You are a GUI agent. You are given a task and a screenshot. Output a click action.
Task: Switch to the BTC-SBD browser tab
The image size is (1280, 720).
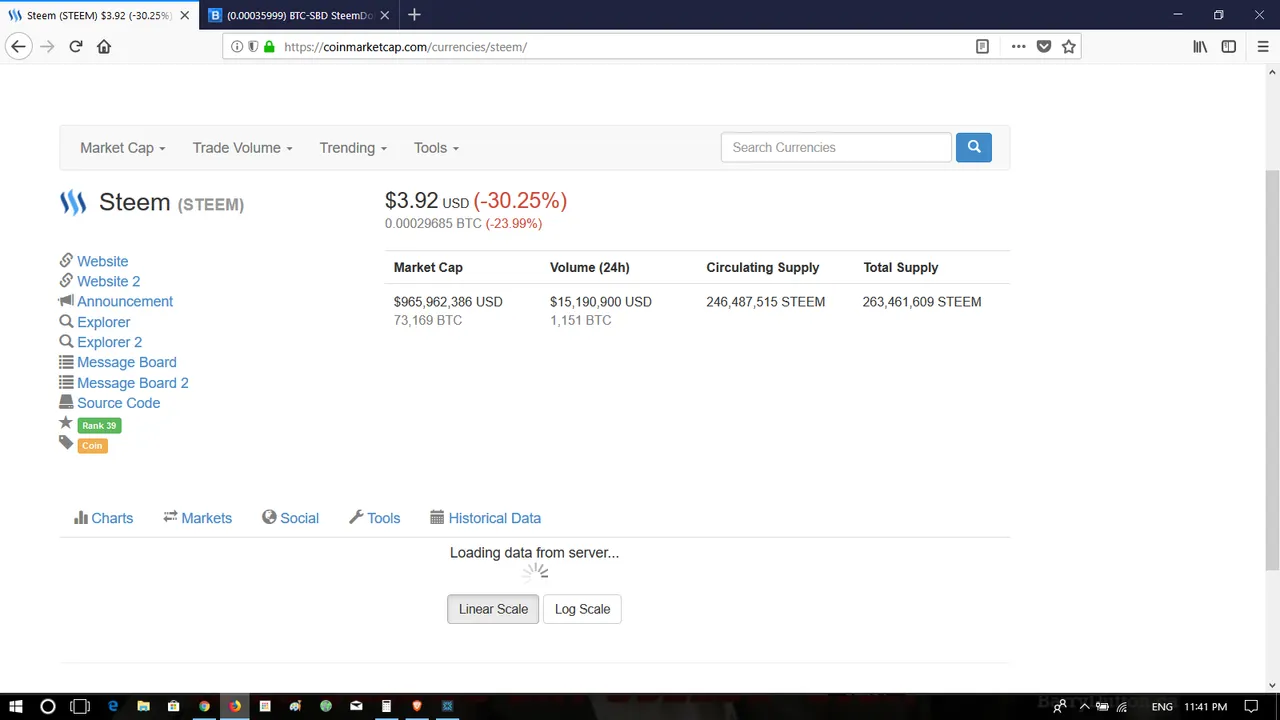tap(299, 15)
